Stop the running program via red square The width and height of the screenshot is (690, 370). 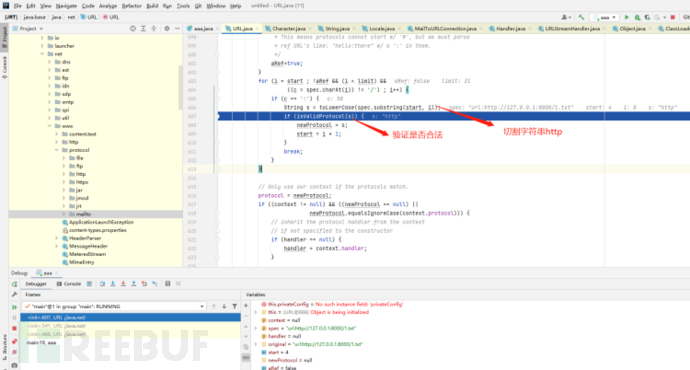[x=673, y=17]
